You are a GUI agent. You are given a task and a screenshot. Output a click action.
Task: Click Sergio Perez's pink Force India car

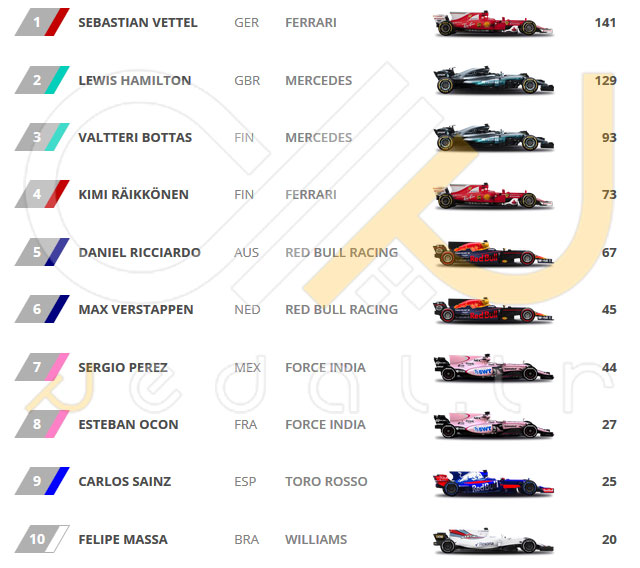[493, 368]
